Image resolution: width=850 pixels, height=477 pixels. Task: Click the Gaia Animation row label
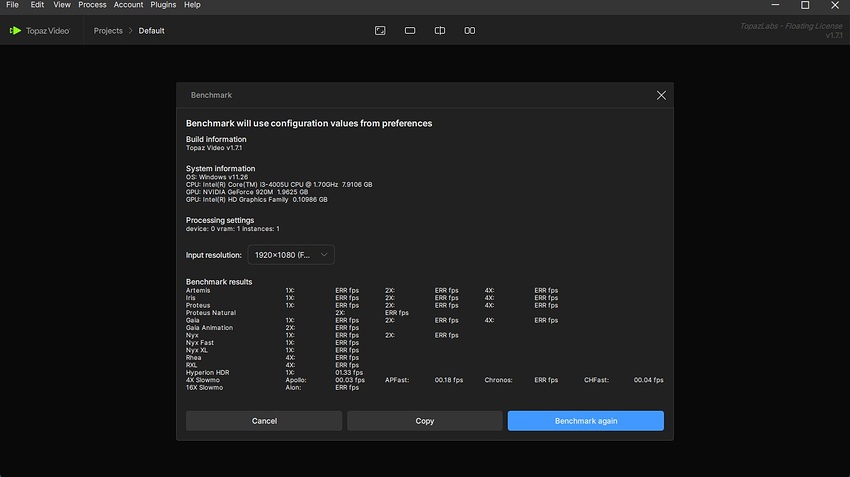(x=209, y=328)
